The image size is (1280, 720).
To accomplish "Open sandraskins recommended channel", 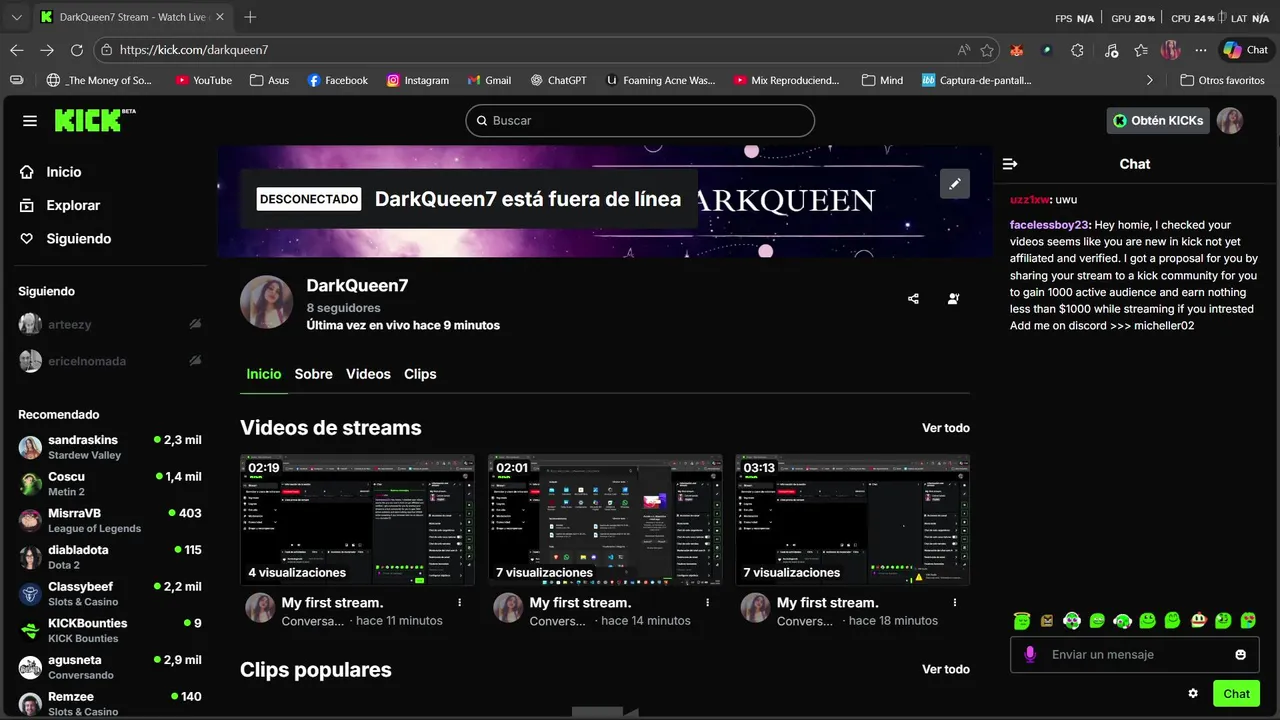I will (x=110, y=447).
